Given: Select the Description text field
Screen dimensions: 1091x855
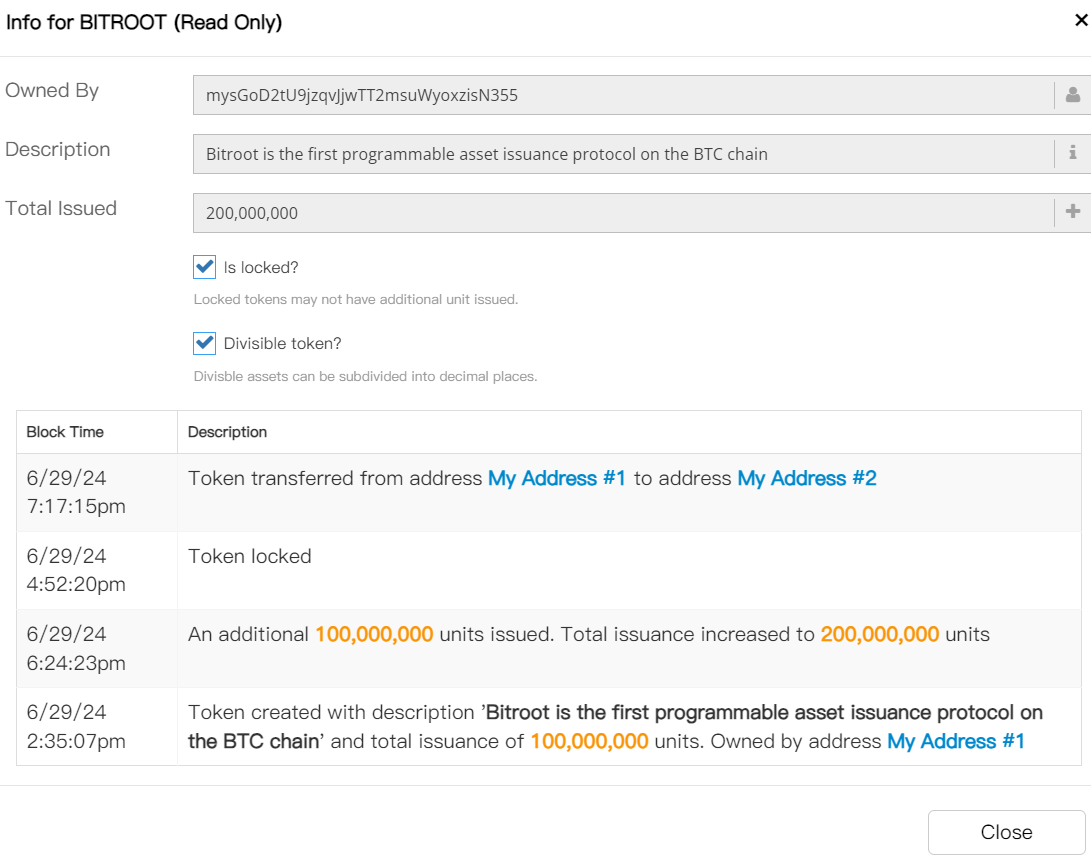Looking at the screenshot, I should (620, 154).
